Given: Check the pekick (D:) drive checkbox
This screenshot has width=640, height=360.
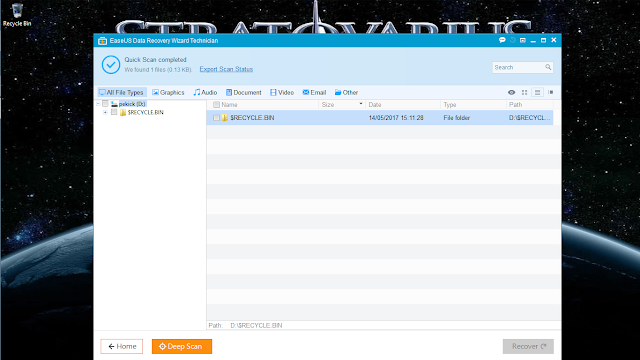Looking at the screenshot, I should click(105, 104).
